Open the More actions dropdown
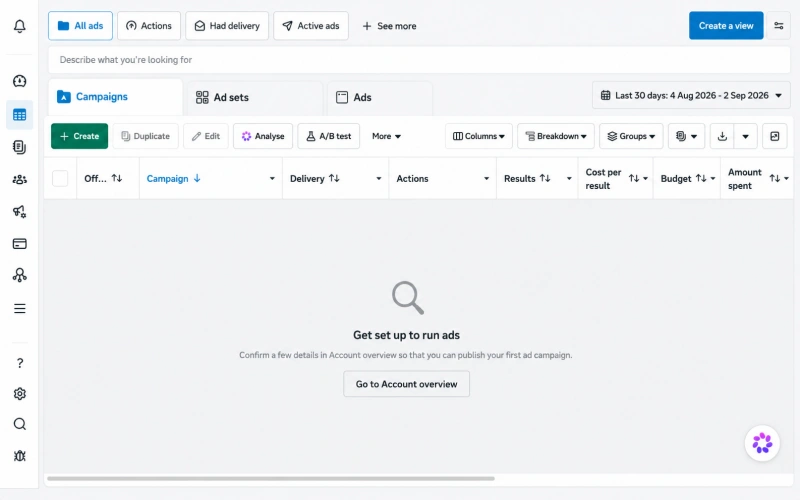The width and height of the screenshot is (800, 500). (x=386, y=136)
